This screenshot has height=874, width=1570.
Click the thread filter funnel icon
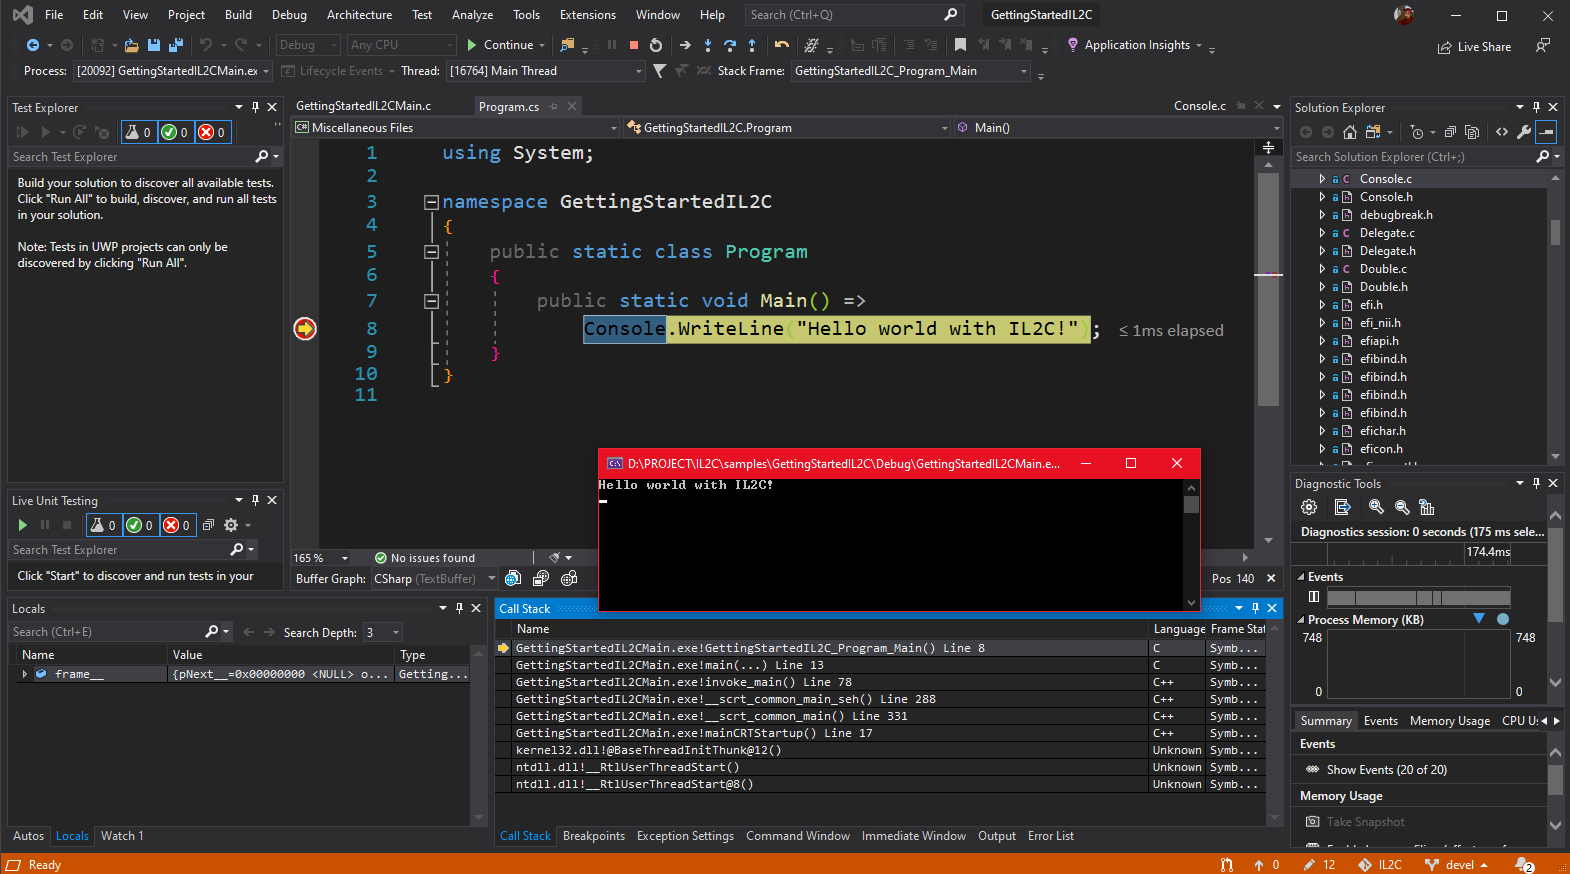point(660,71)
